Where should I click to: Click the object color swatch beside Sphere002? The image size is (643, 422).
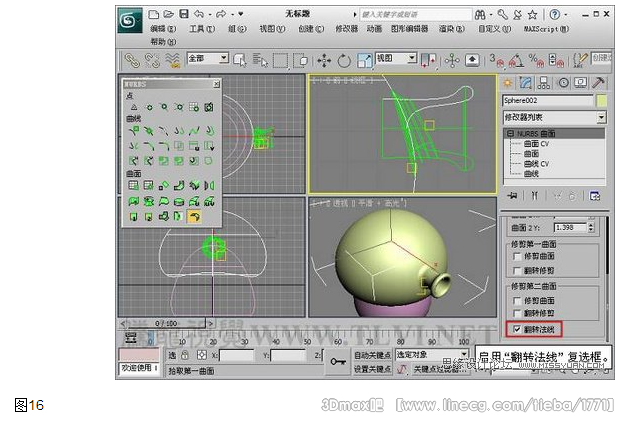[601, 100]
